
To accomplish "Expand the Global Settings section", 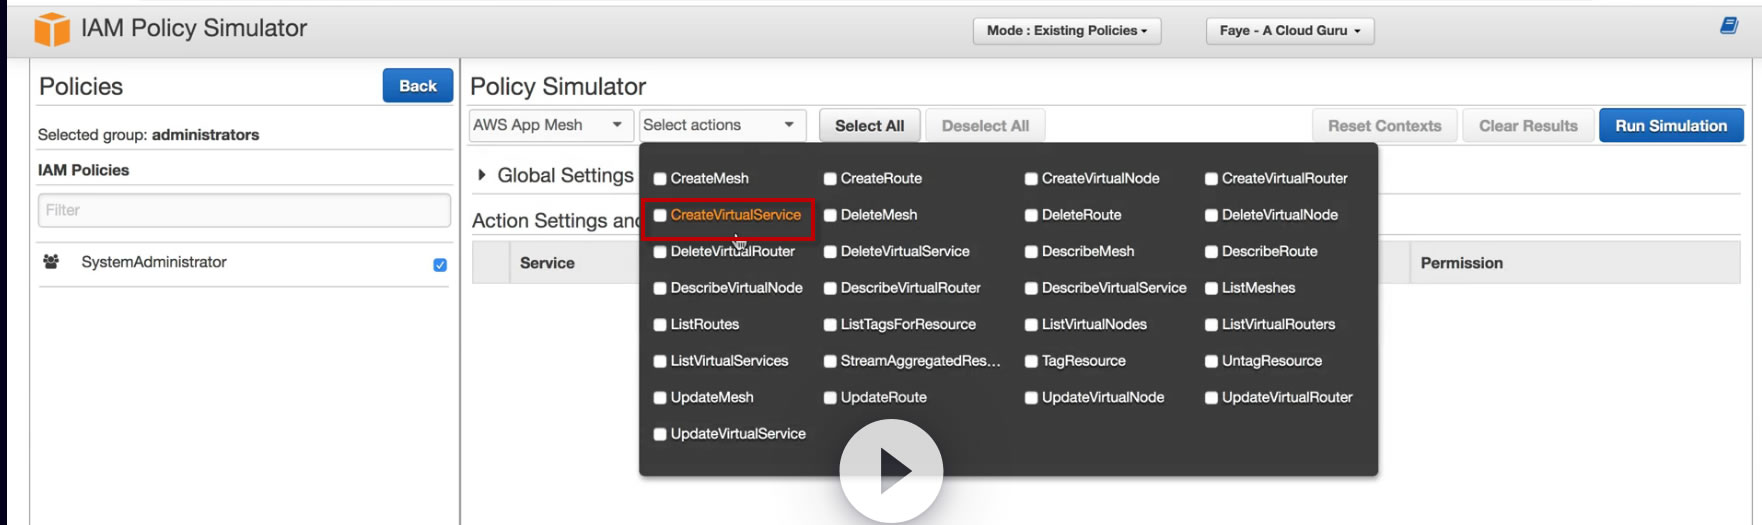I will point(482,175).
